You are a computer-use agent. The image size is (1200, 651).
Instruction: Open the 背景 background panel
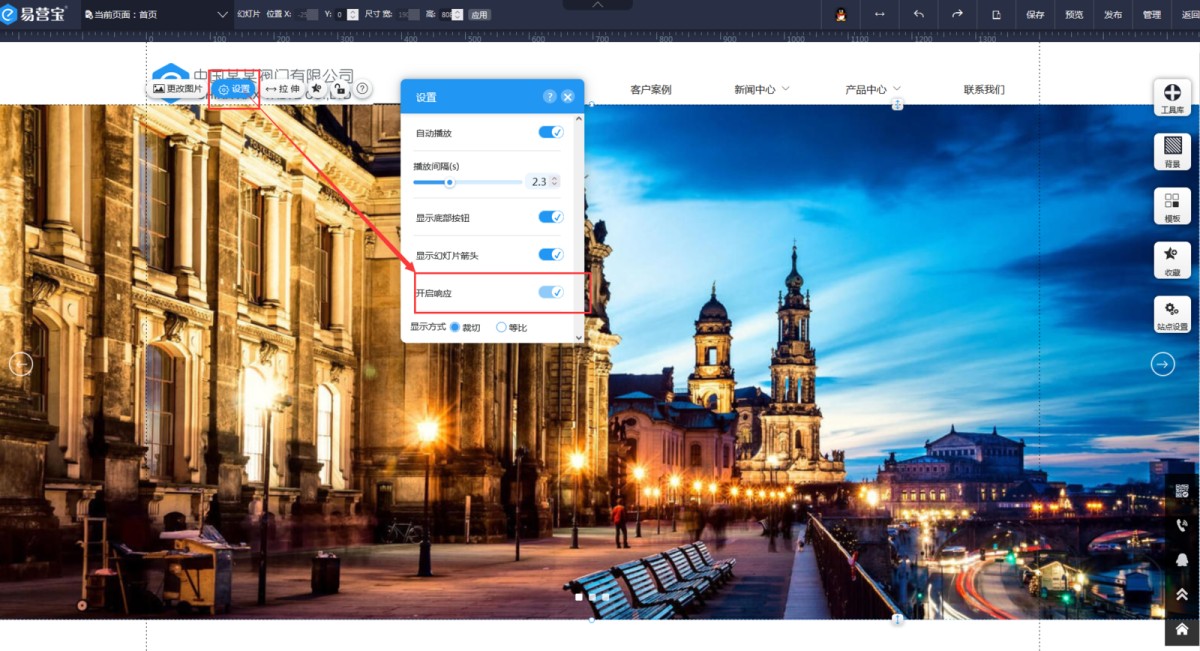(1171, 152)
